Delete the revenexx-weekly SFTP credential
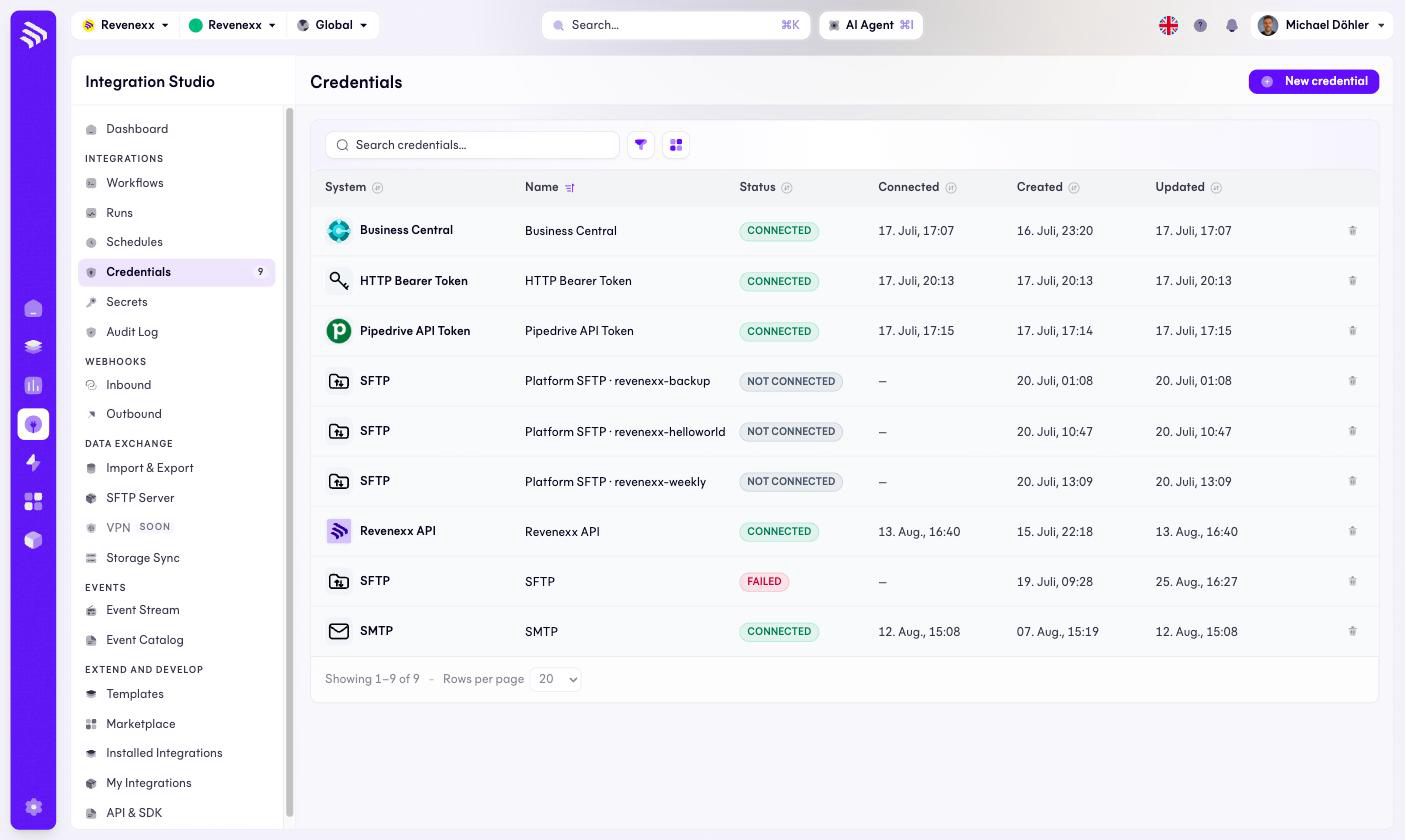1405x840 pixels. point(1352,481)
